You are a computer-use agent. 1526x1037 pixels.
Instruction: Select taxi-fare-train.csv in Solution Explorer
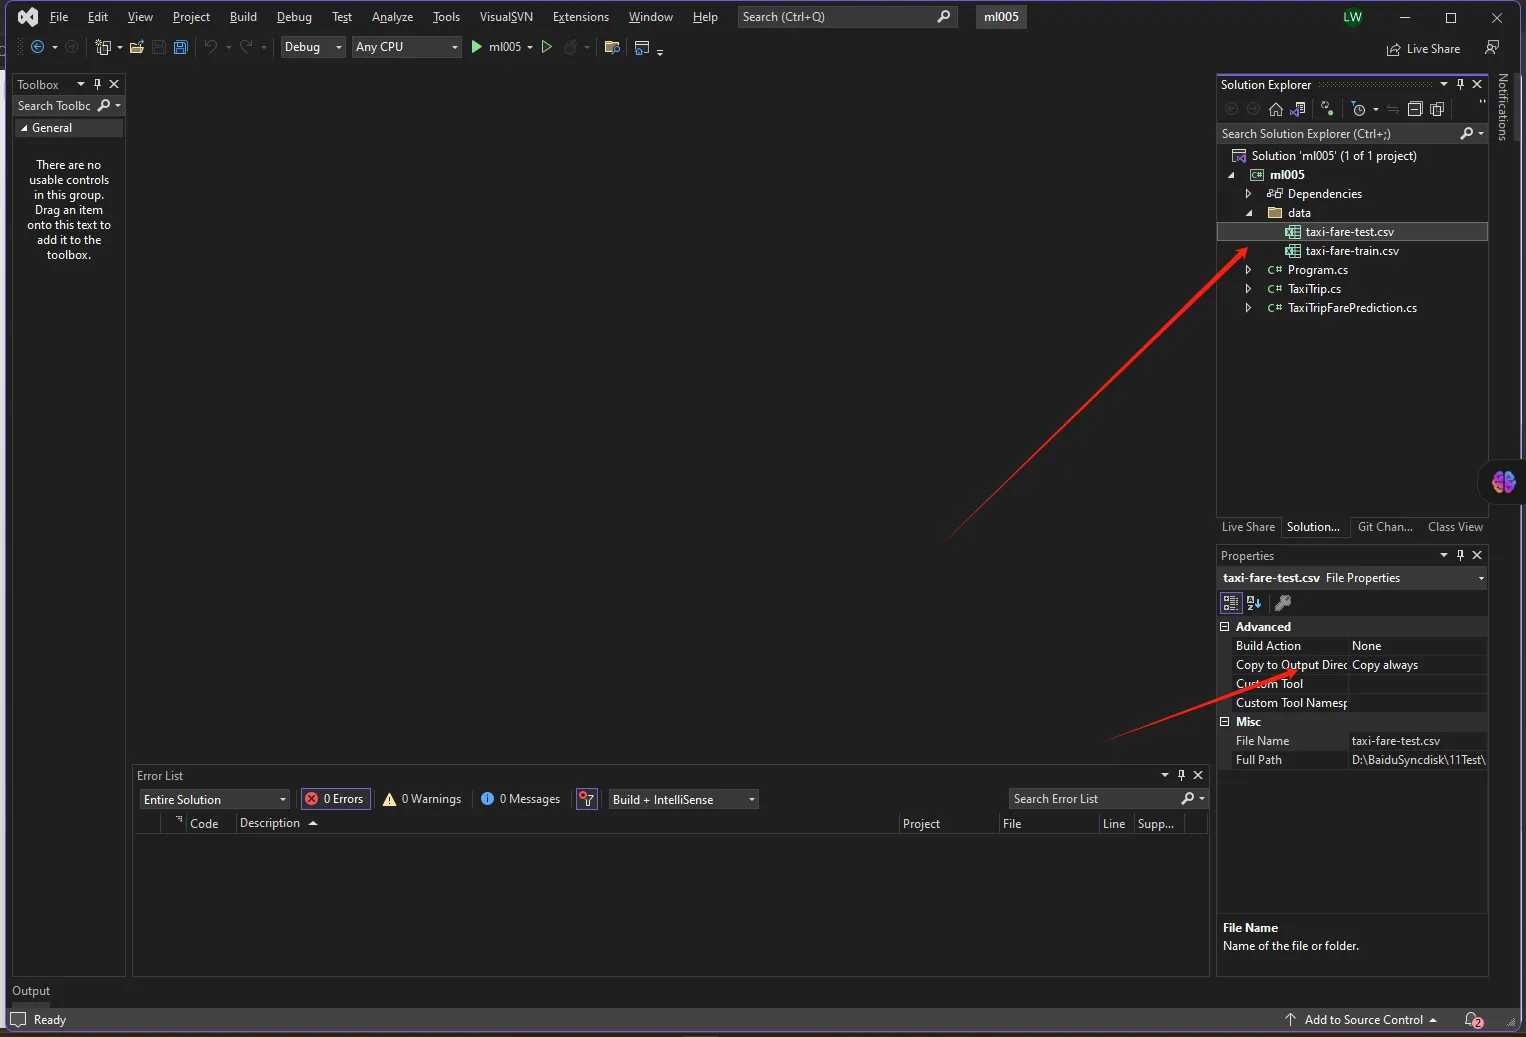(x=1351, y=251)
